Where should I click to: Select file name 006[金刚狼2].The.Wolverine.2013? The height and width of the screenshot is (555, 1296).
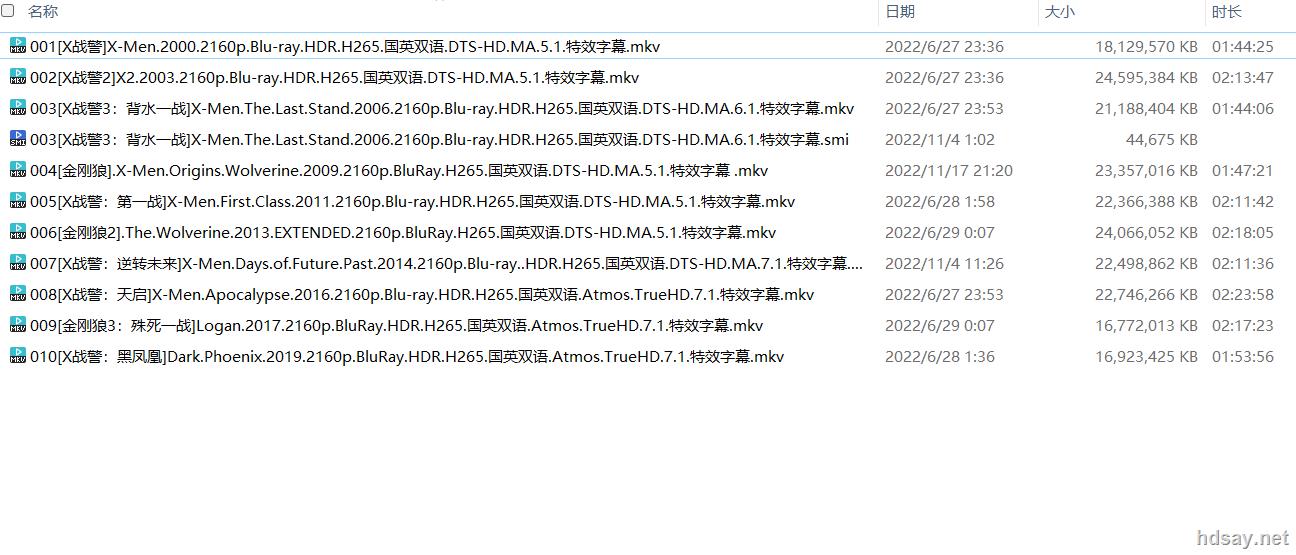coord(403,233)
